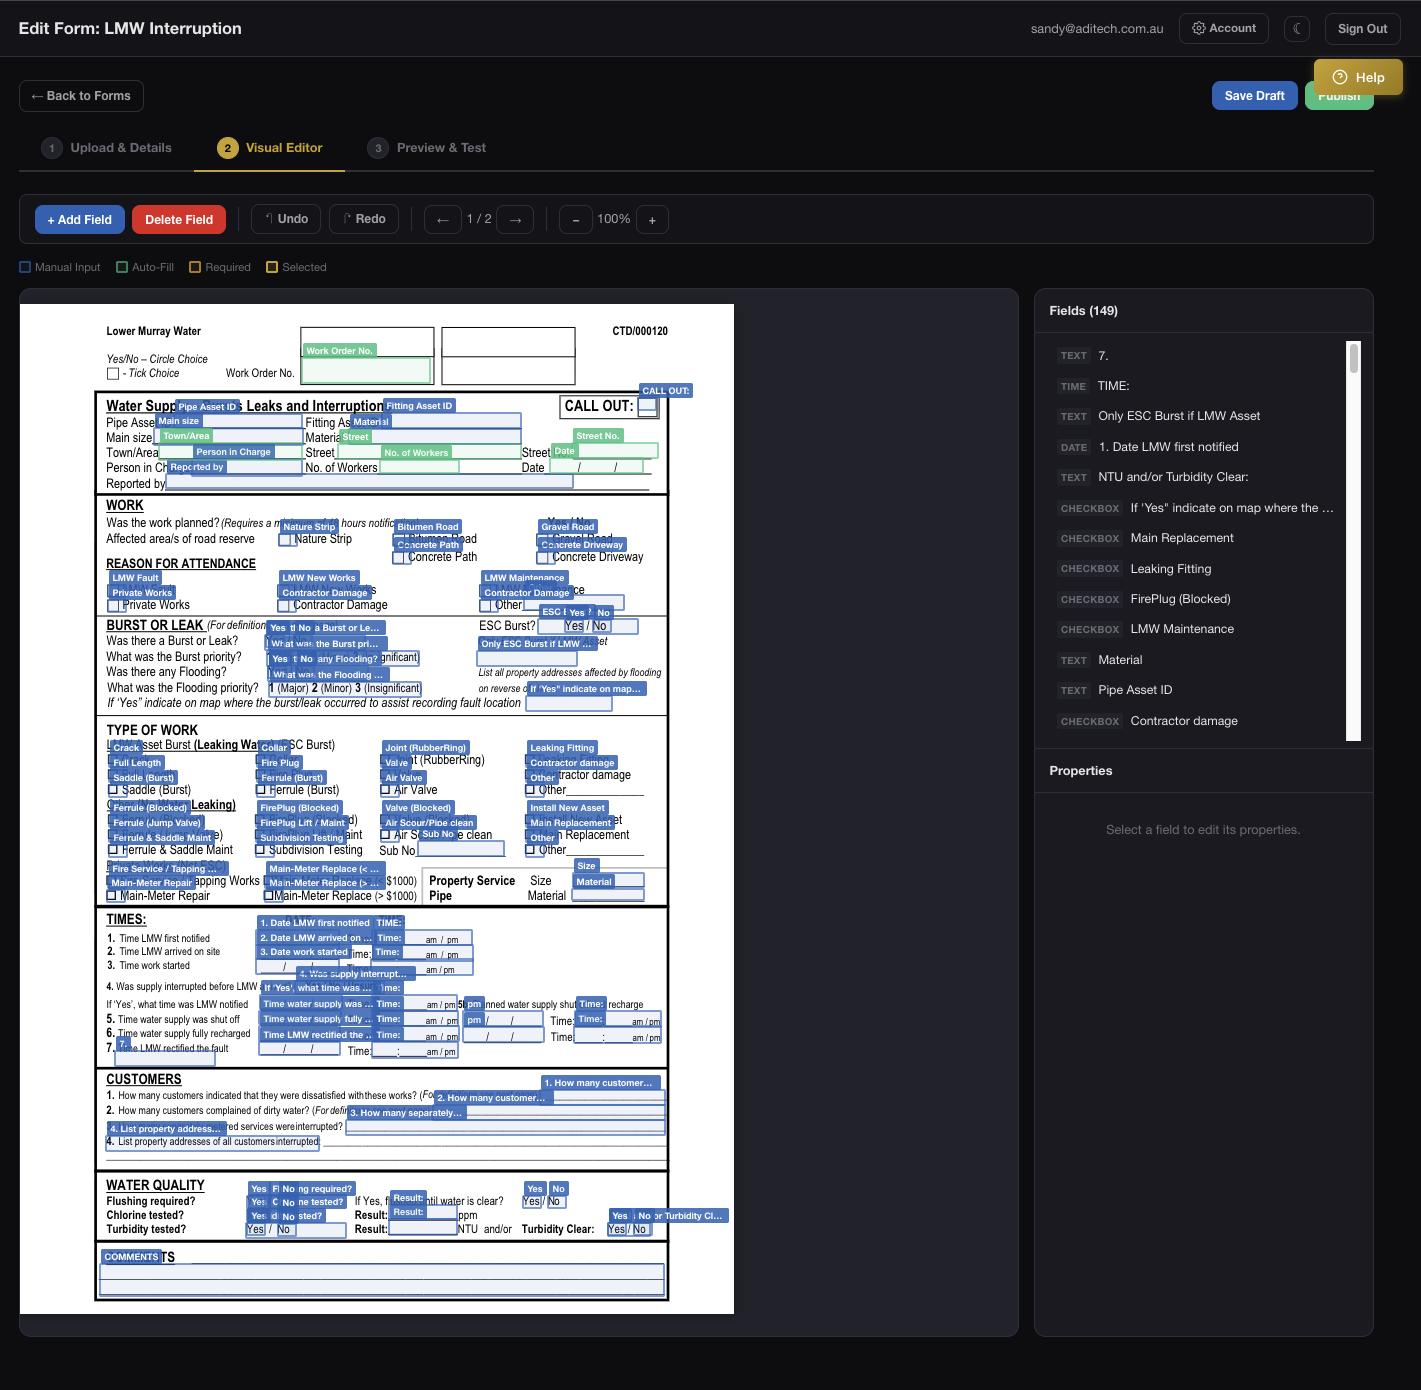Redo the last change
Screen dimensions: 1421x1390
tap(364, 219)
